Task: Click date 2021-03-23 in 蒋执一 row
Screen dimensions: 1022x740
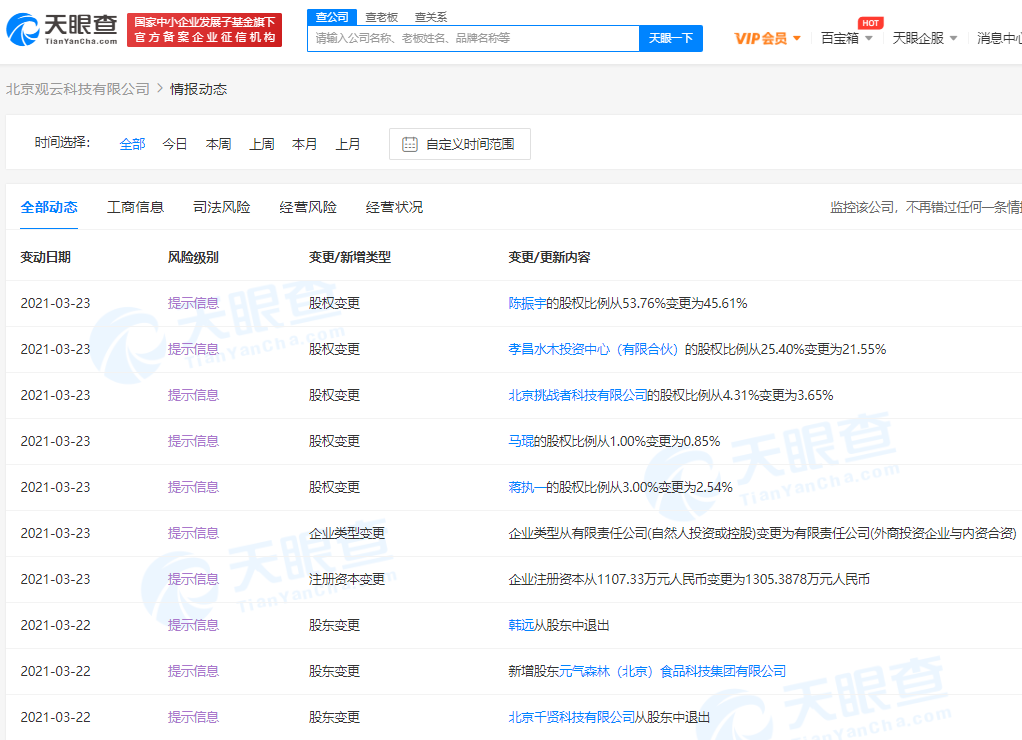Action: tap(55, 487)
